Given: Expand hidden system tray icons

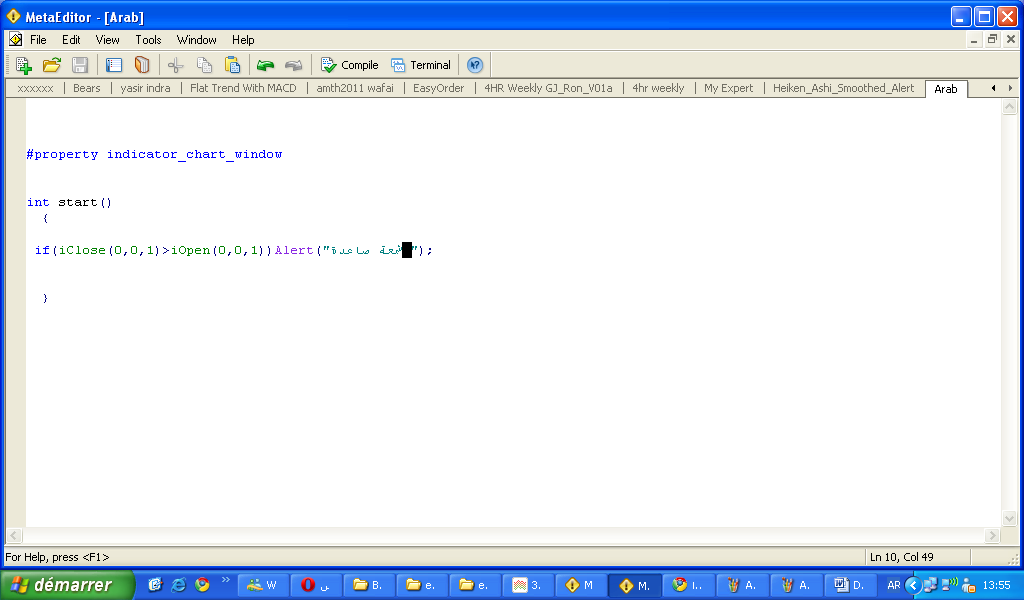Looking at the screenshot, I should tap(913, 585).
